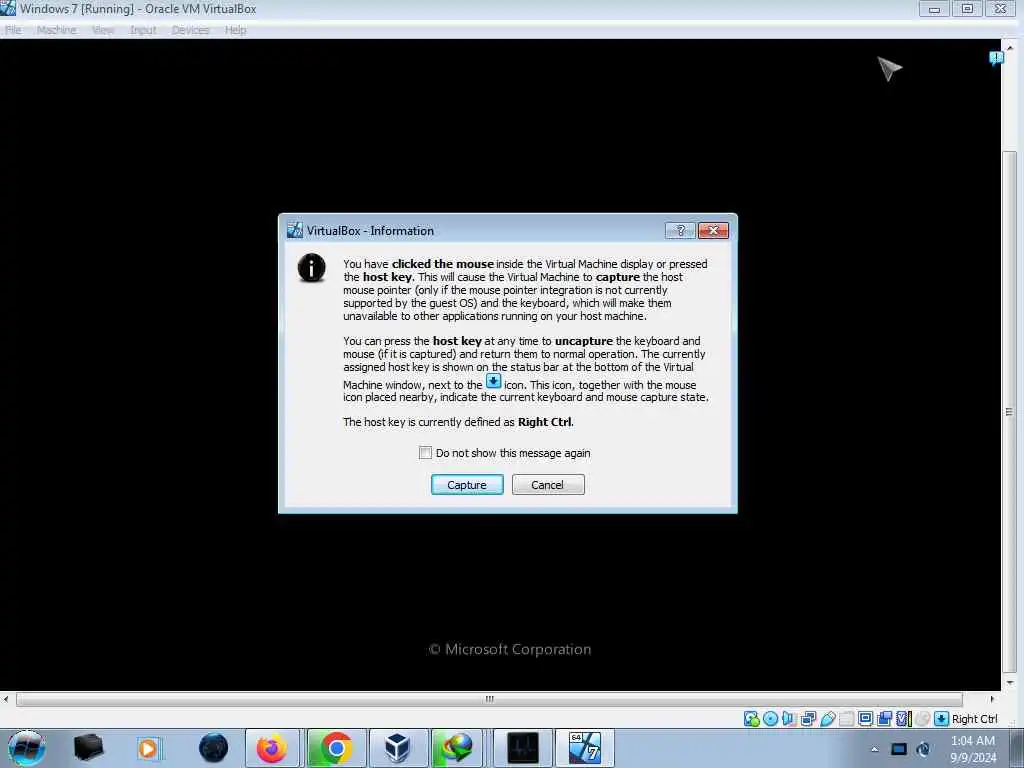The height and width of the screenshot is (768, 1024).
Task: Enable Do not show this message again
Action: point(425,453)
